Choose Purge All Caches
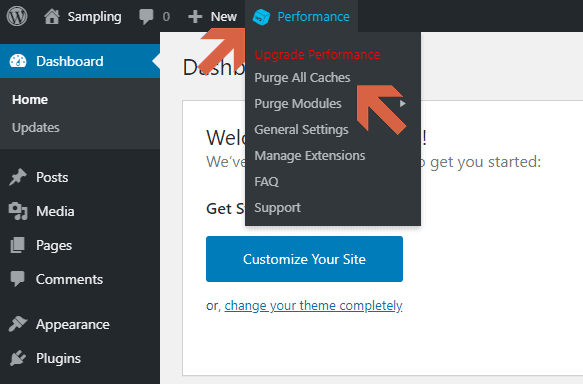This screenshot has width=583, height=384. pos(302,78)
